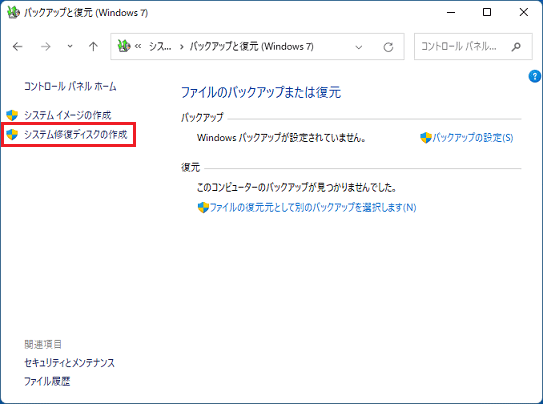Viewport: 543px width, 404px height.
Task: Click the シス... breadcrumb segment
Action: coord(160,46)
